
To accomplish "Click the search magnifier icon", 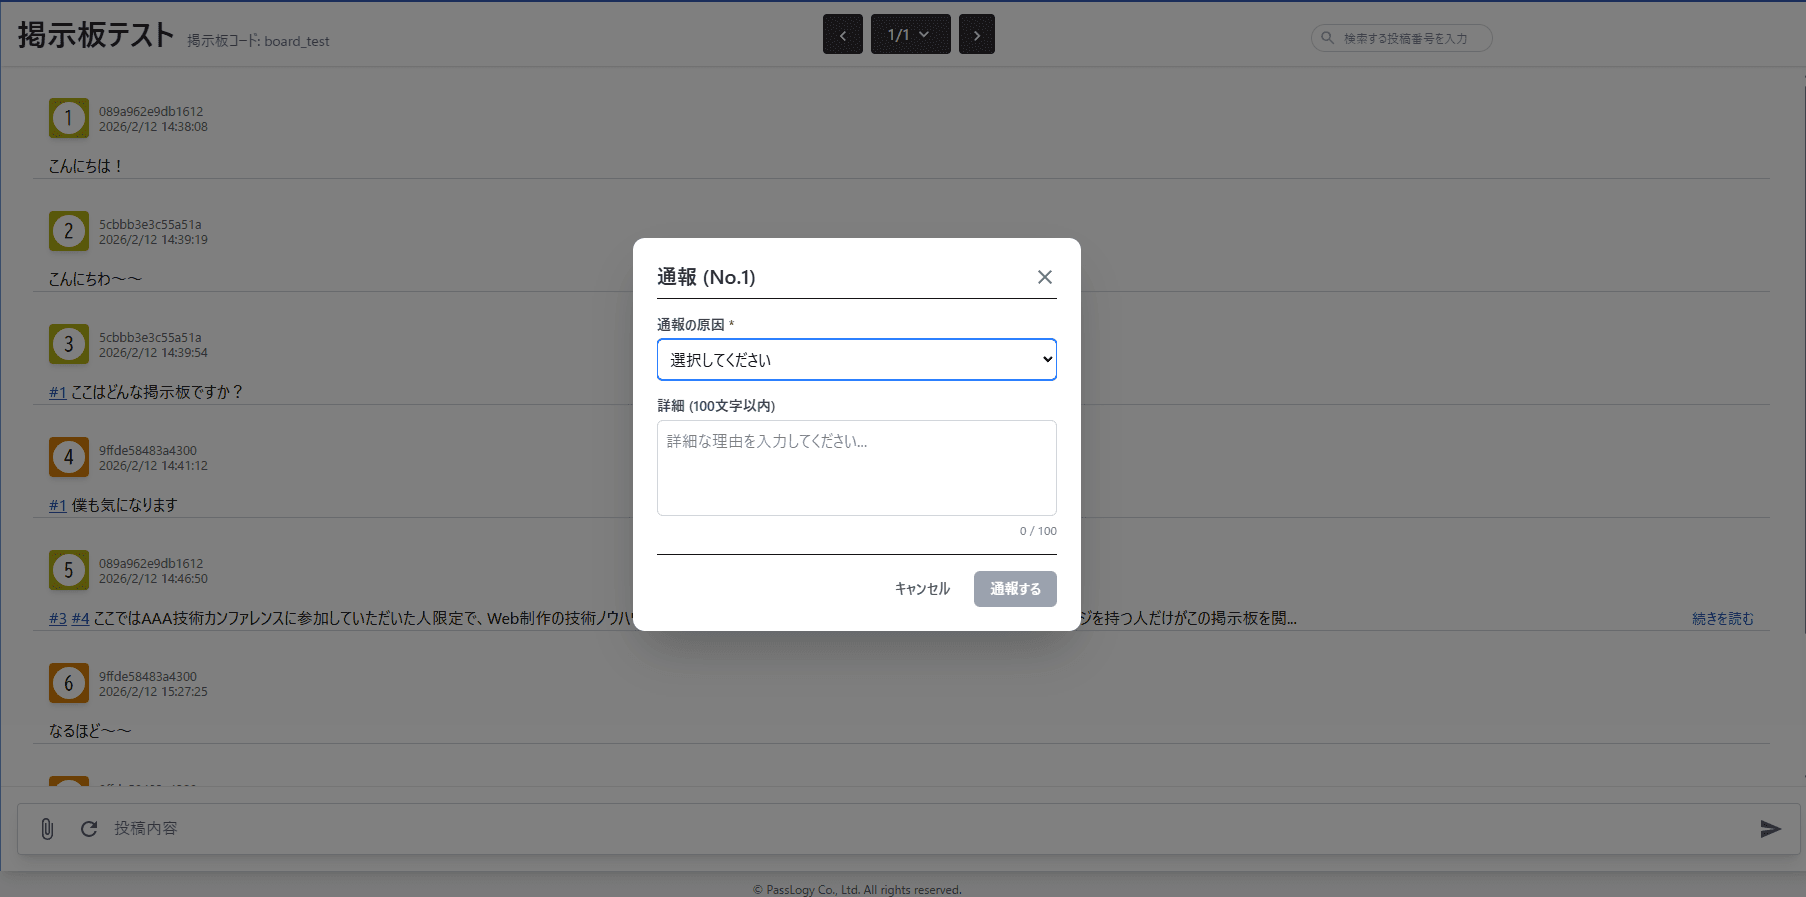I will point(1327,38).
